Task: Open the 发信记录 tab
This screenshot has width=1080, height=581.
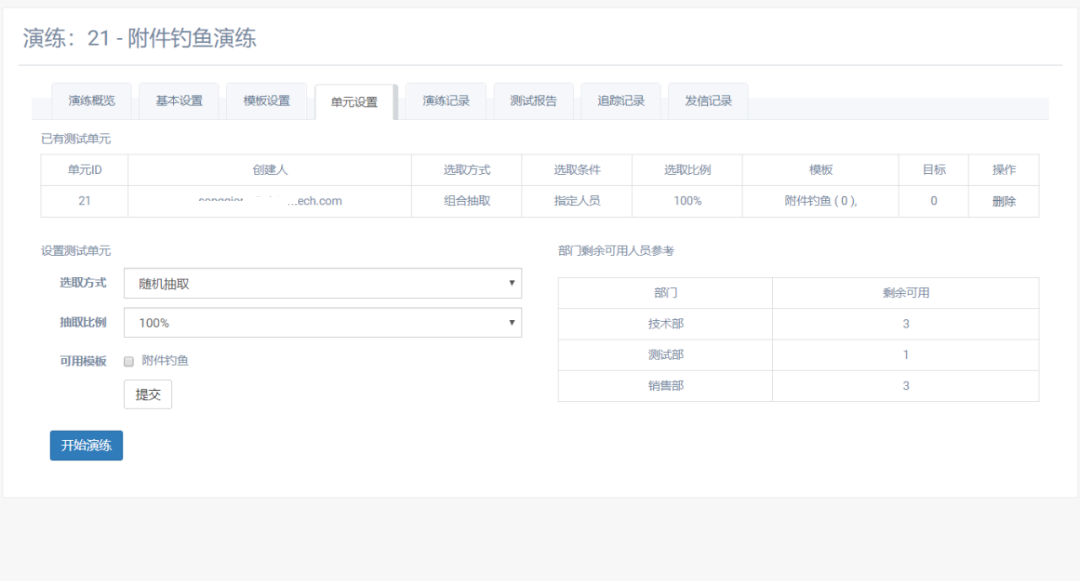Action: click(x=708, y=101)
